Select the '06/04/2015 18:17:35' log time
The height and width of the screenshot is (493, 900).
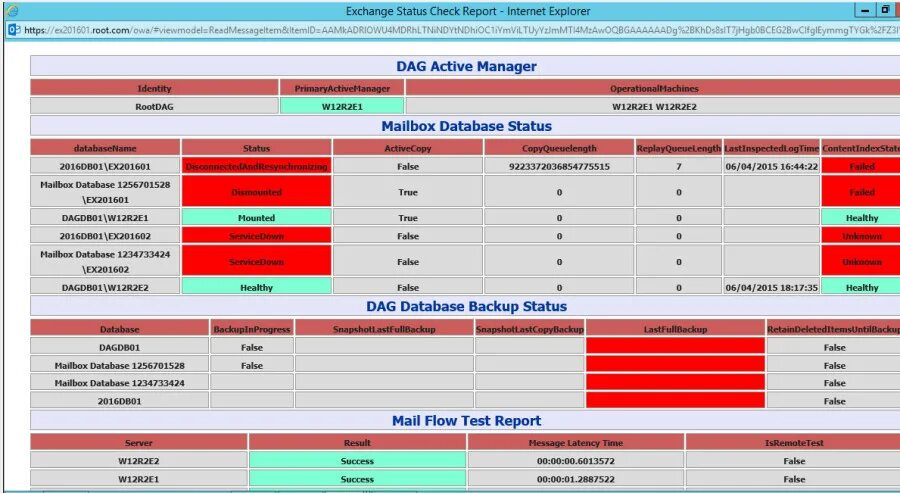[771, 287]
